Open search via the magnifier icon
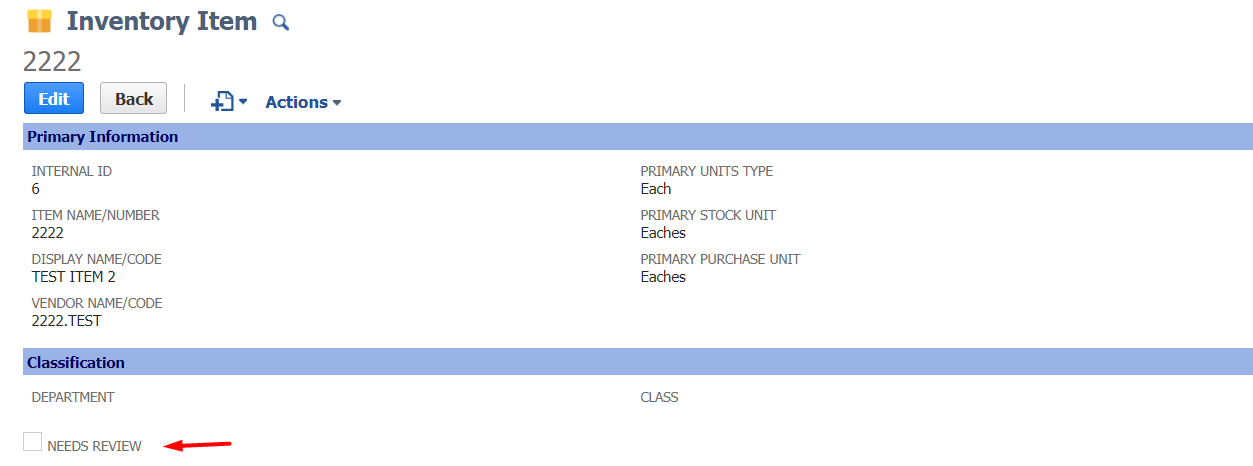The height and width of the screenshot is (466, 1253). [281, 22]
